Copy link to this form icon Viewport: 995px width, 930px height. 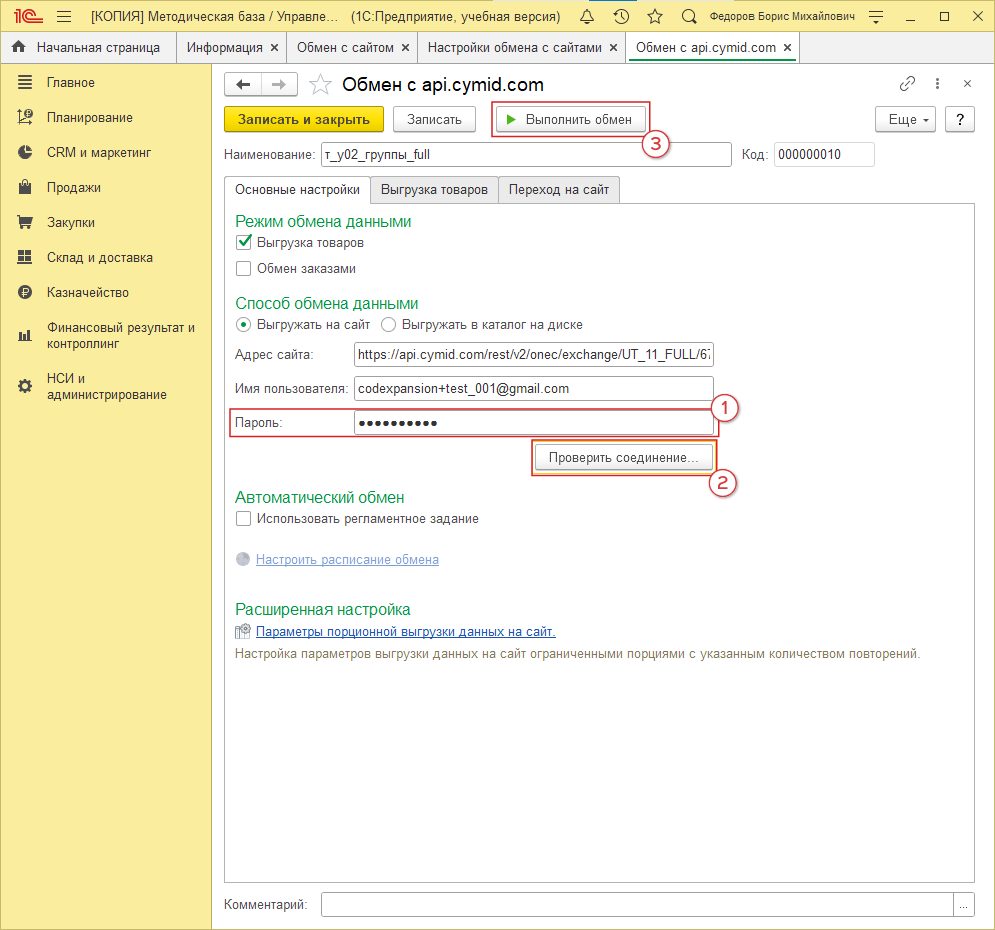[x=908, y=84]
